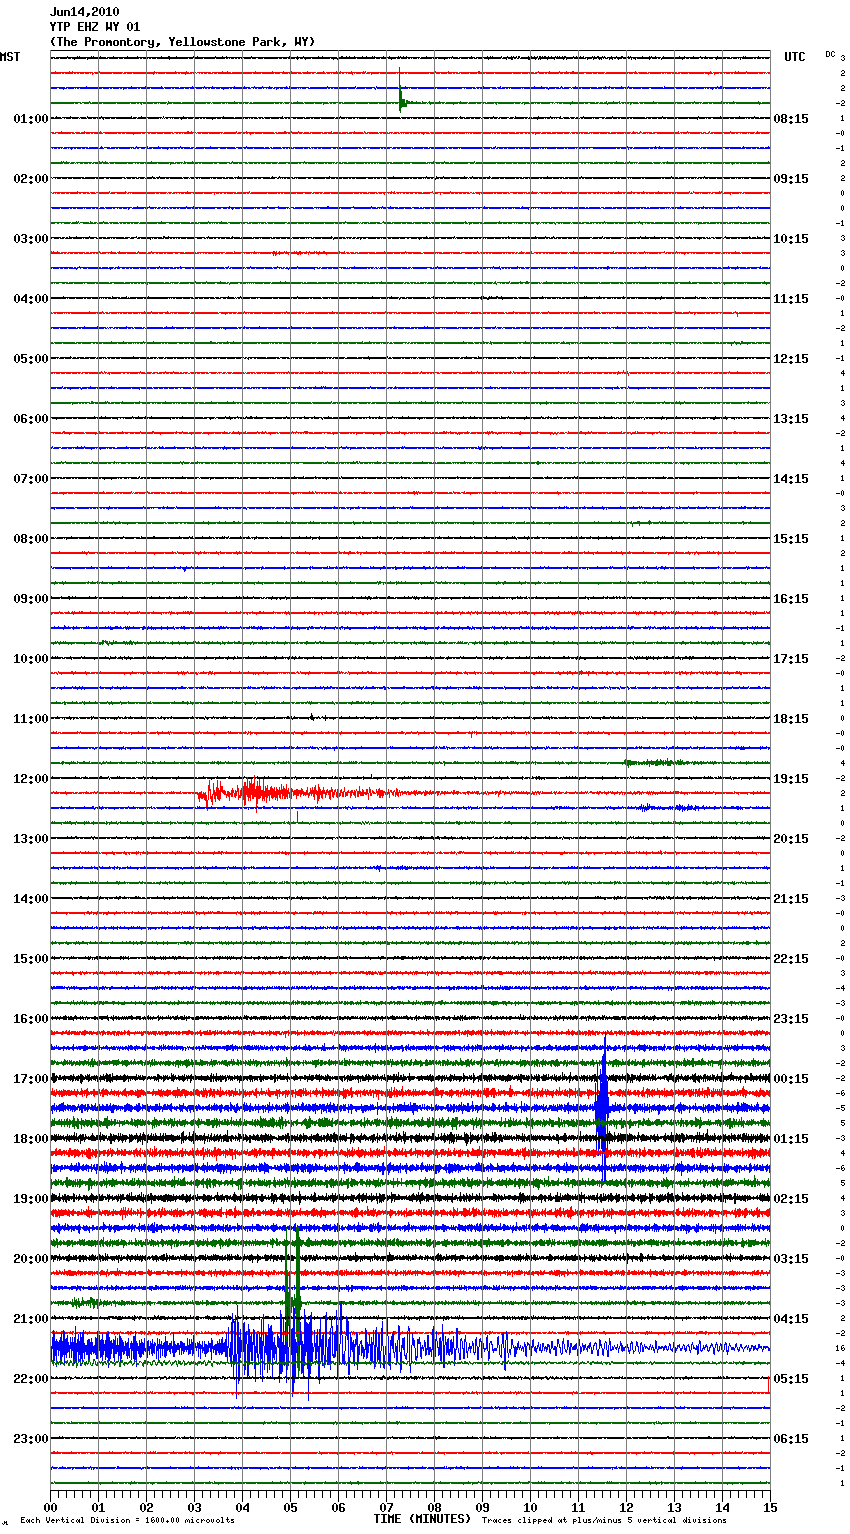
Task: Select the 05:00 MST row label
Action: (x=30, y=359)
